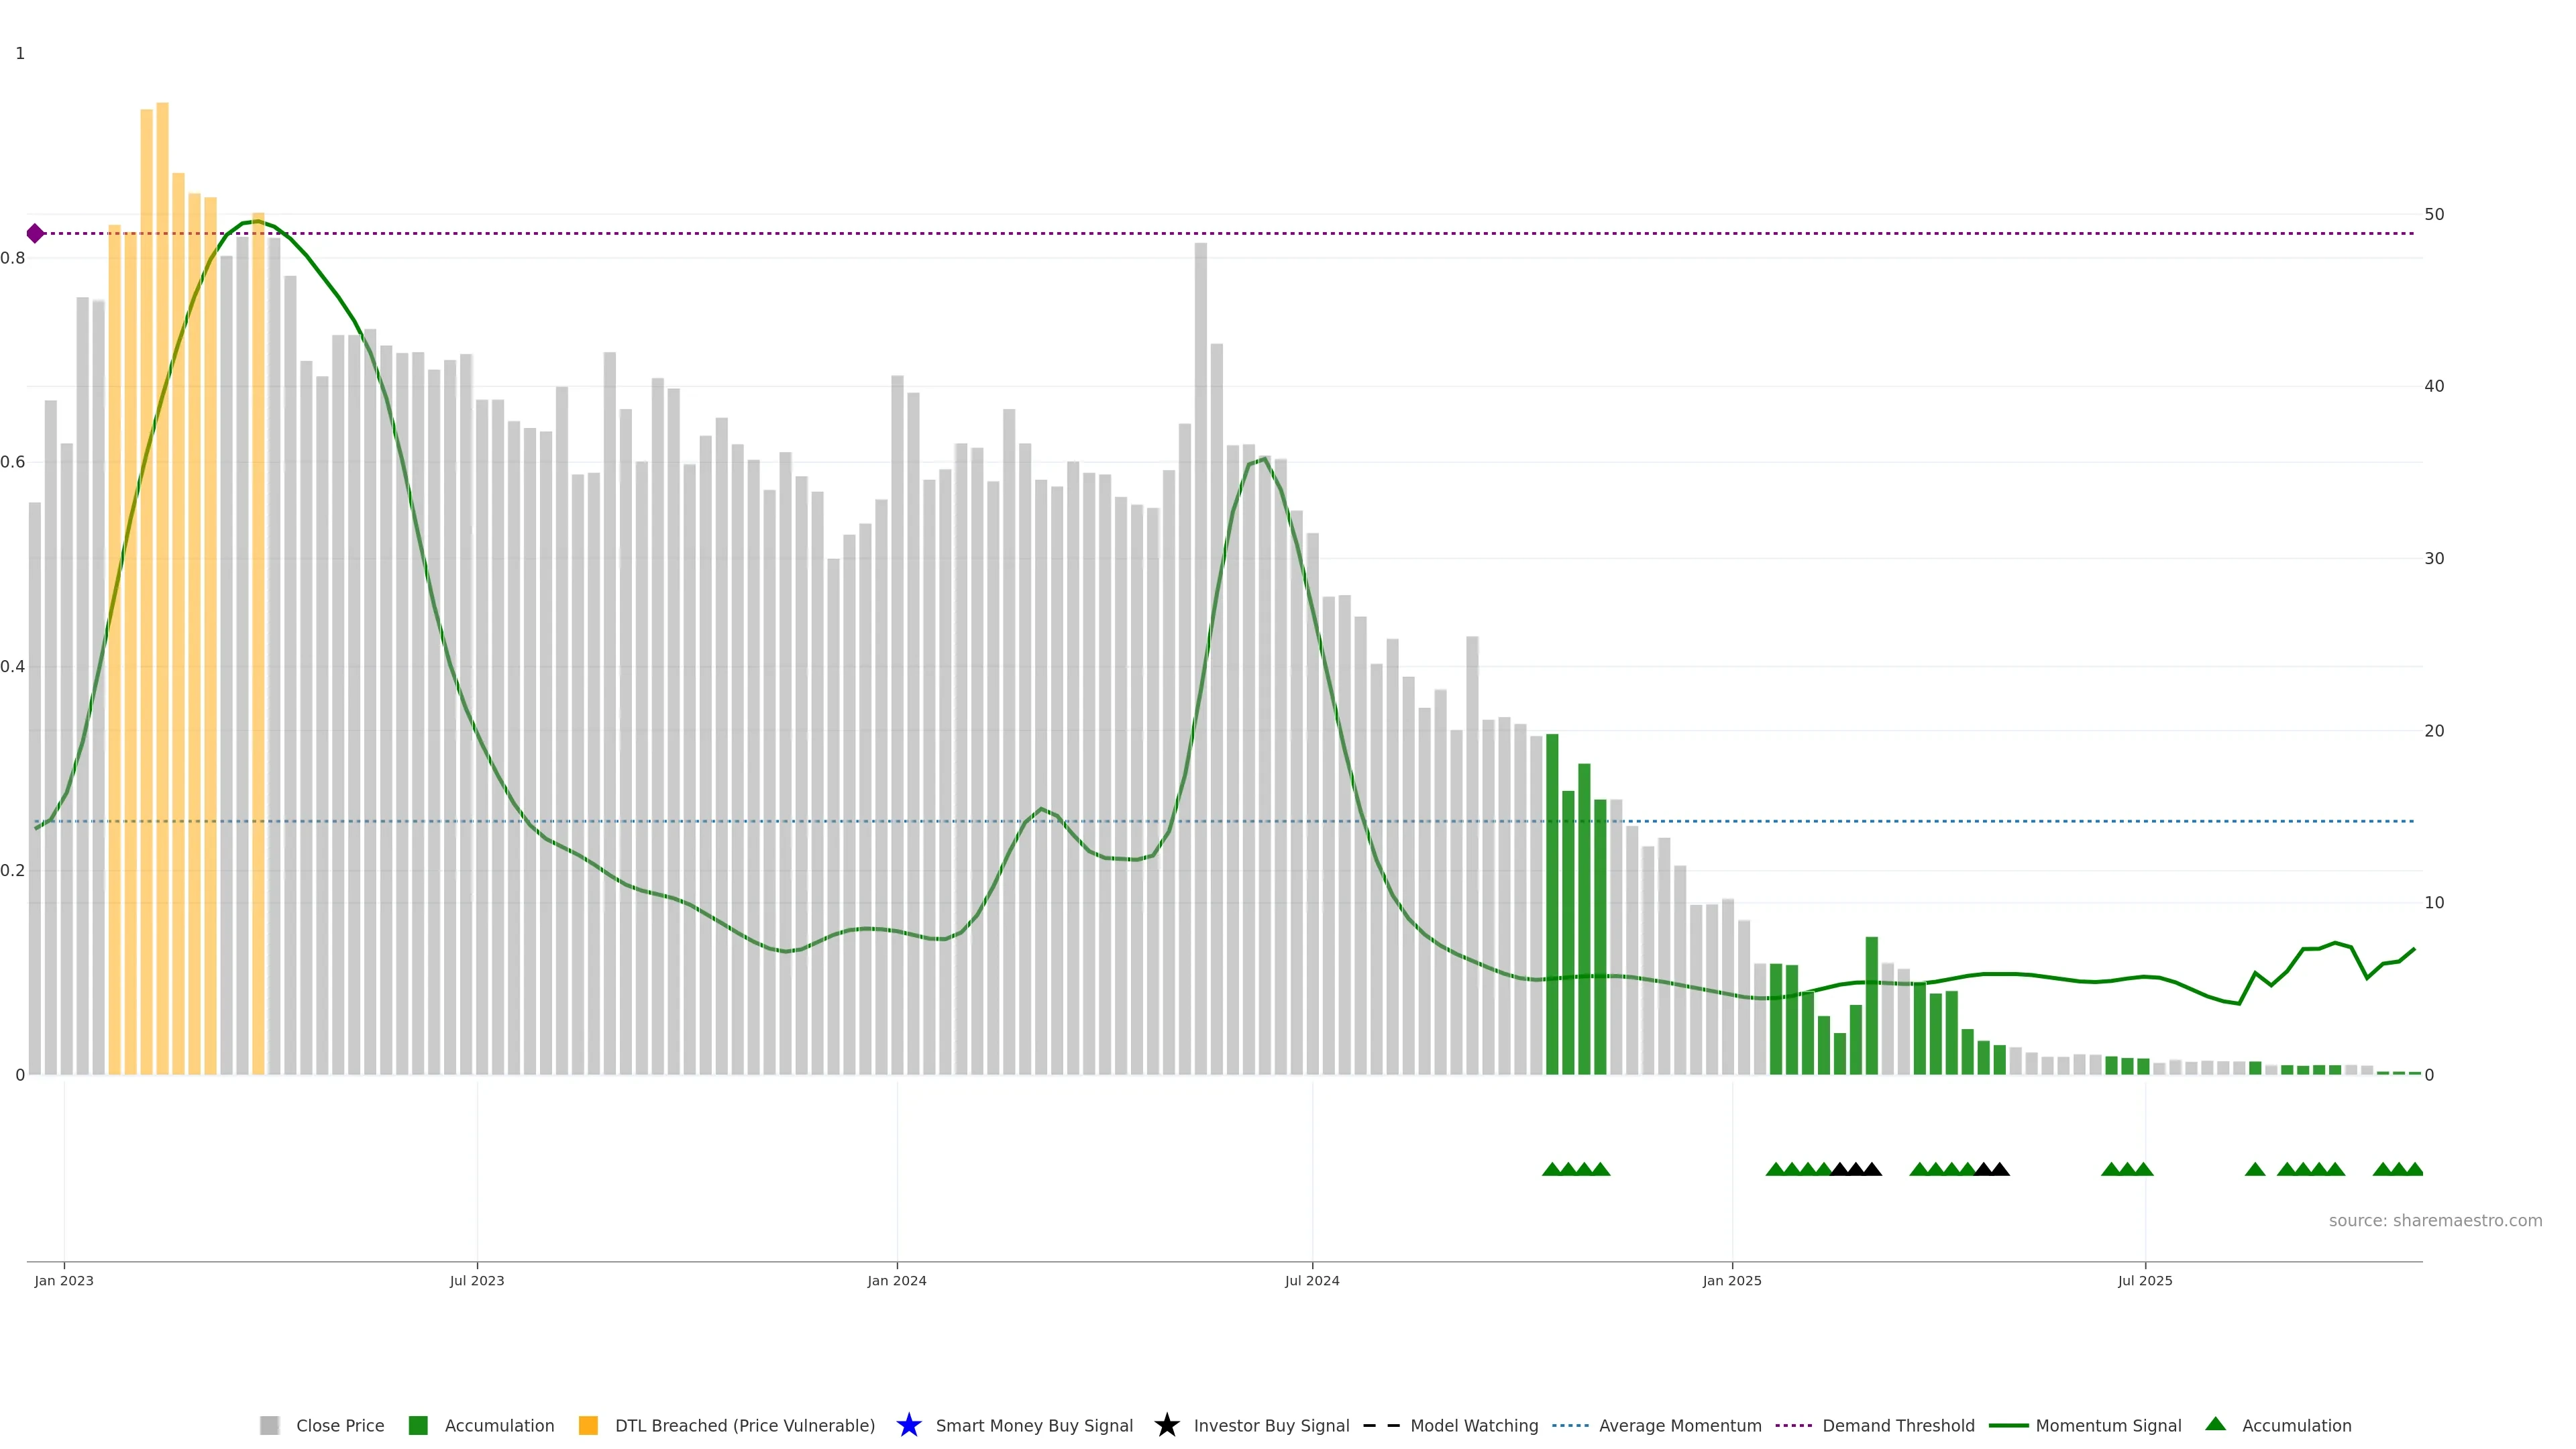Click the black star Investor Buy Signal icon
The image size is (2576, 1449).
click(x=1166, y=1425)
